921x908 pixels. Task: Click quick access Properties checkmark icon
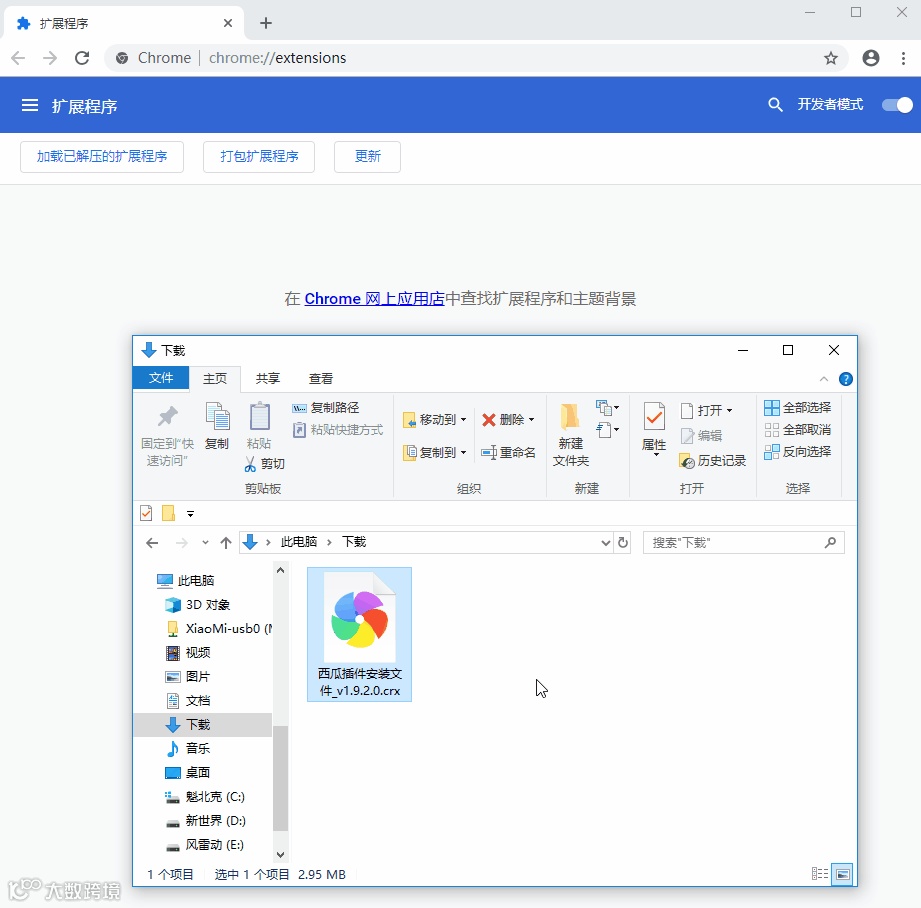pyautogui.click(x=146, y=513)
